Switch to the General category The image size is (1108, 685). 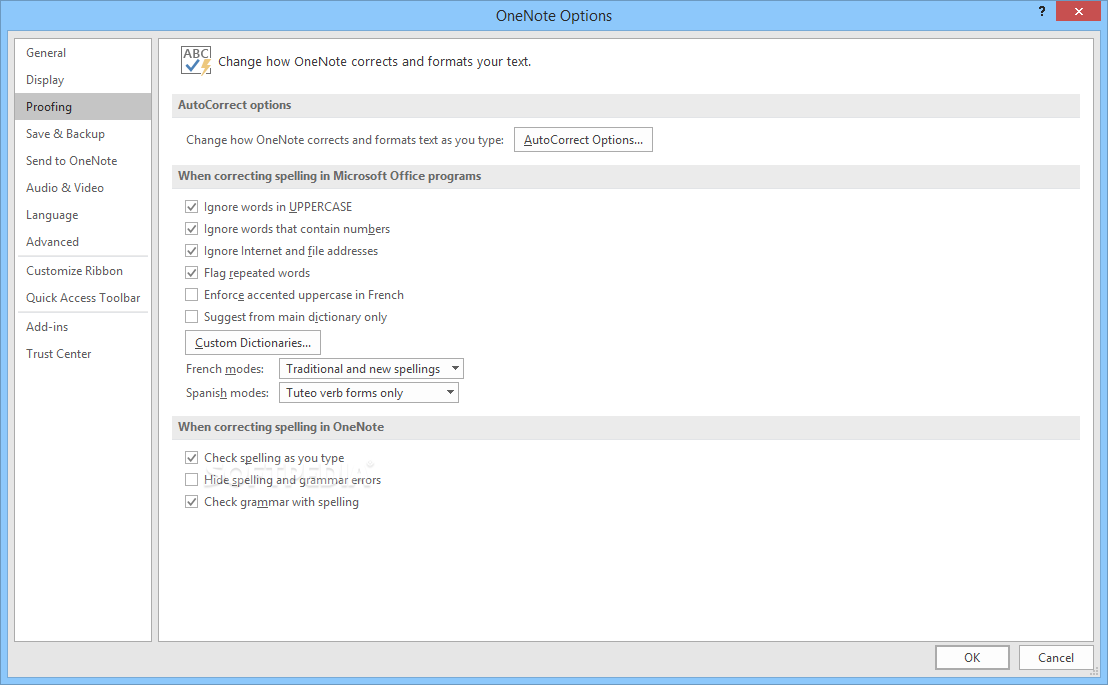coord(46,53)
